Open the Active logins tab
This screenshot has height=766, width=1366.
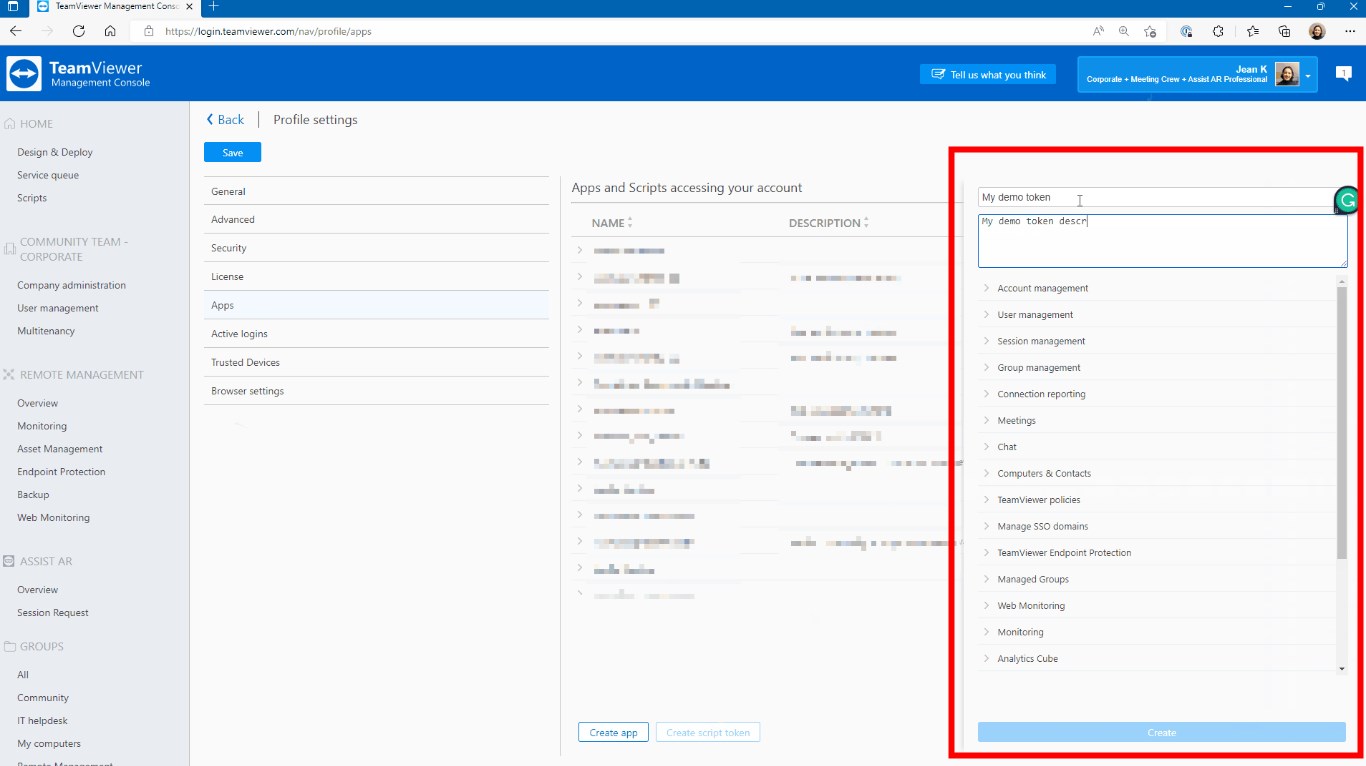tap(376, 334)
